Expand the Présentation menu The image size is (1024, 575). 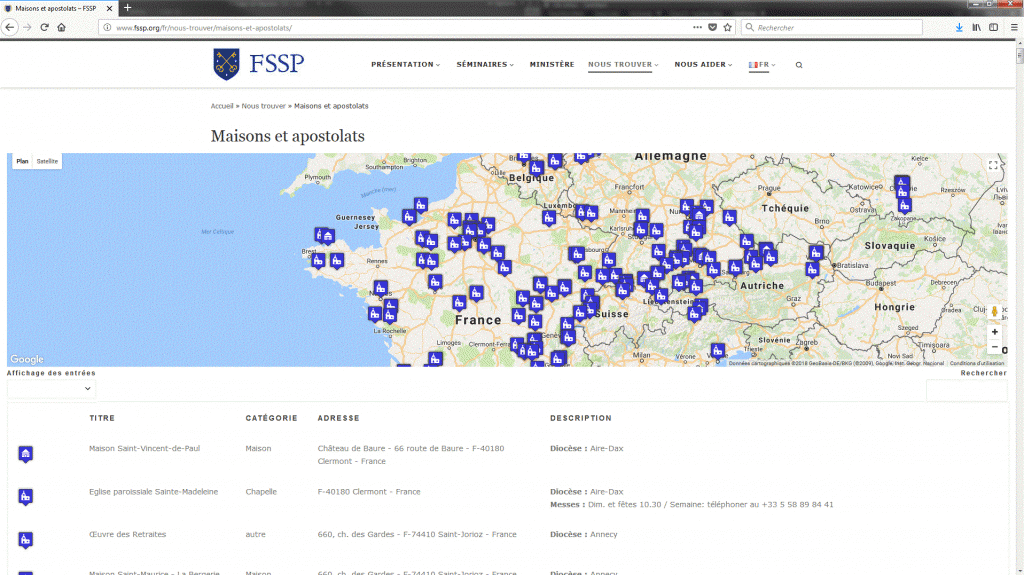[404, 65]
